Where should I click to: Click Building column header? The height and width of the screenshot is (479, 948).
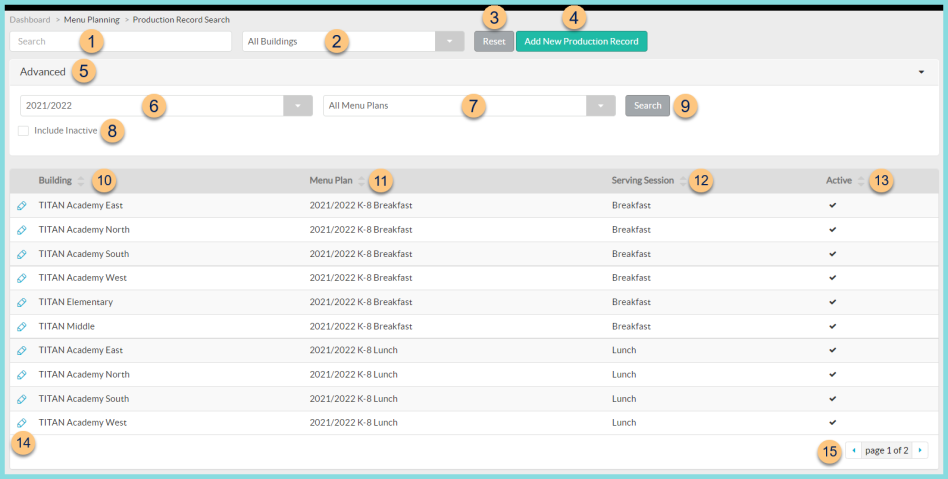pos(55,180)
